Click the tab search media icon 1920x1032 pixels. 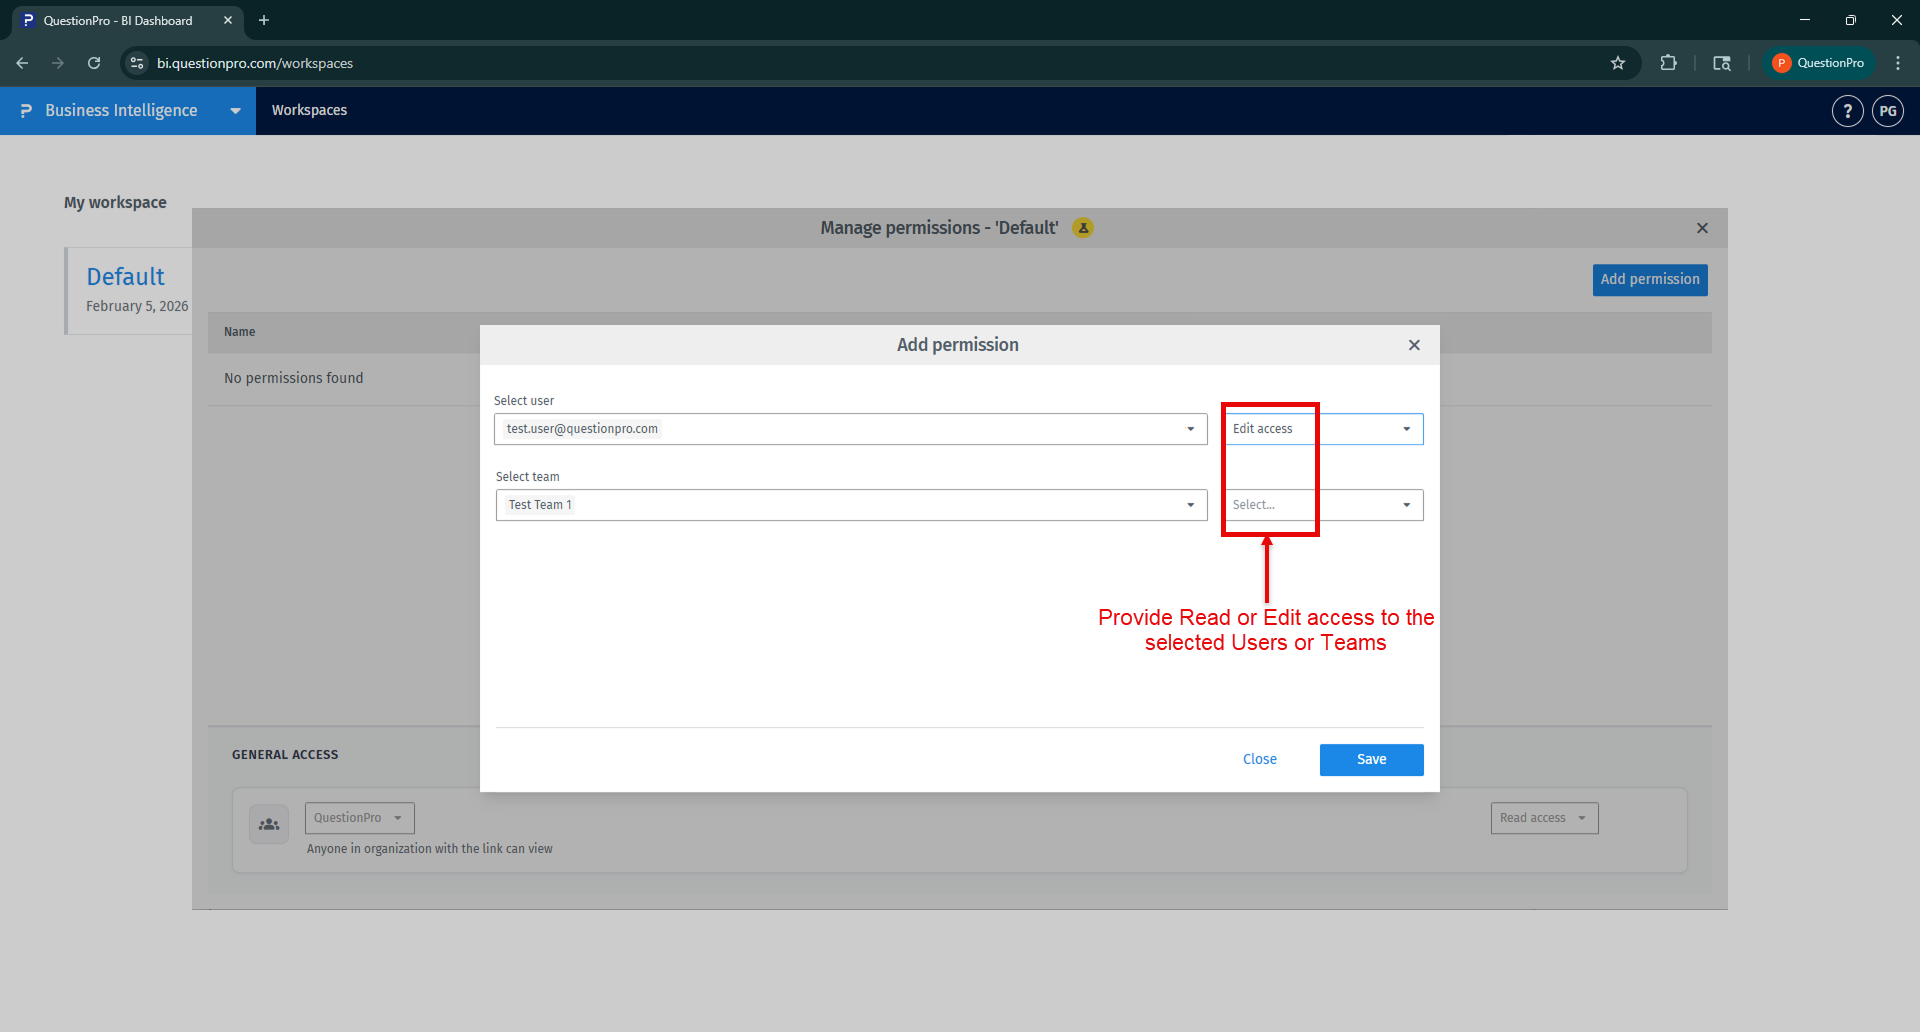1722,63
